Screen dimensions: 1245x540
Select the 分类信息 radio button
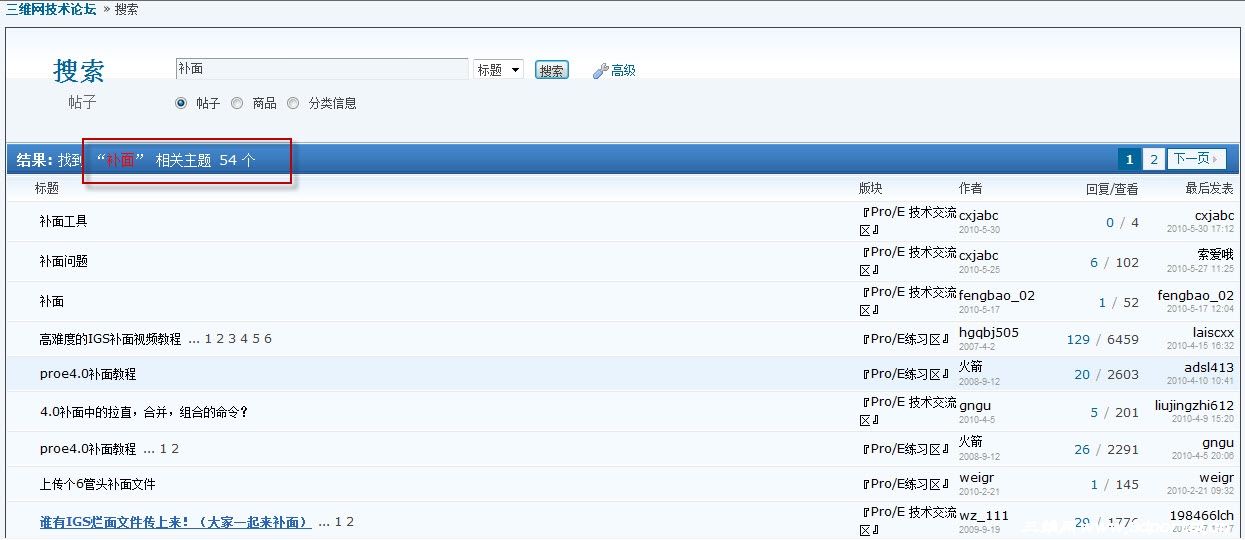(293, 103)
